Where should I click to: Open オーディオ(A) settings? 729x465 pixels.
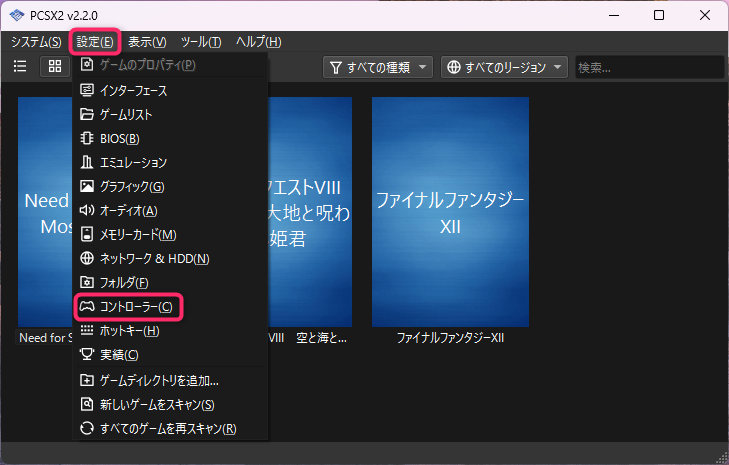point(170,210)
